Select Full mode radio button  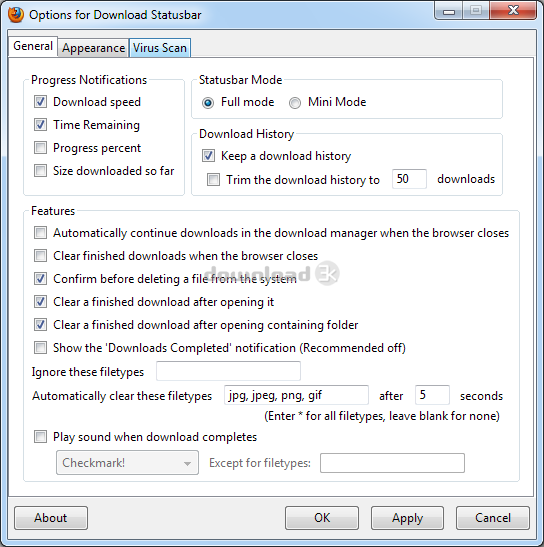coord(208,103)
